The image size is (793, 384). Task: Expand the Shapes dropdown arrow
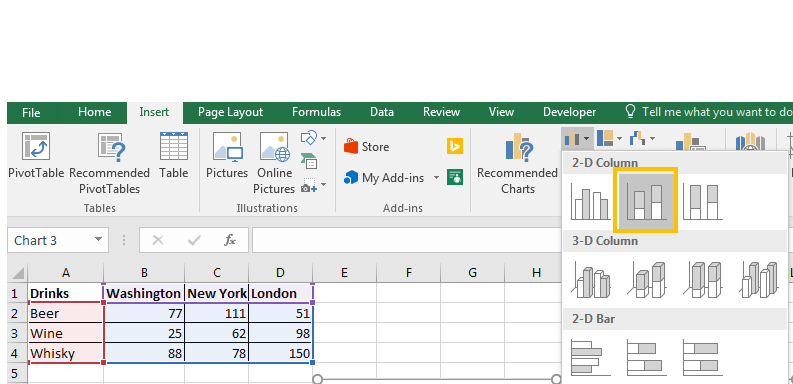click(x=323, y=138)
